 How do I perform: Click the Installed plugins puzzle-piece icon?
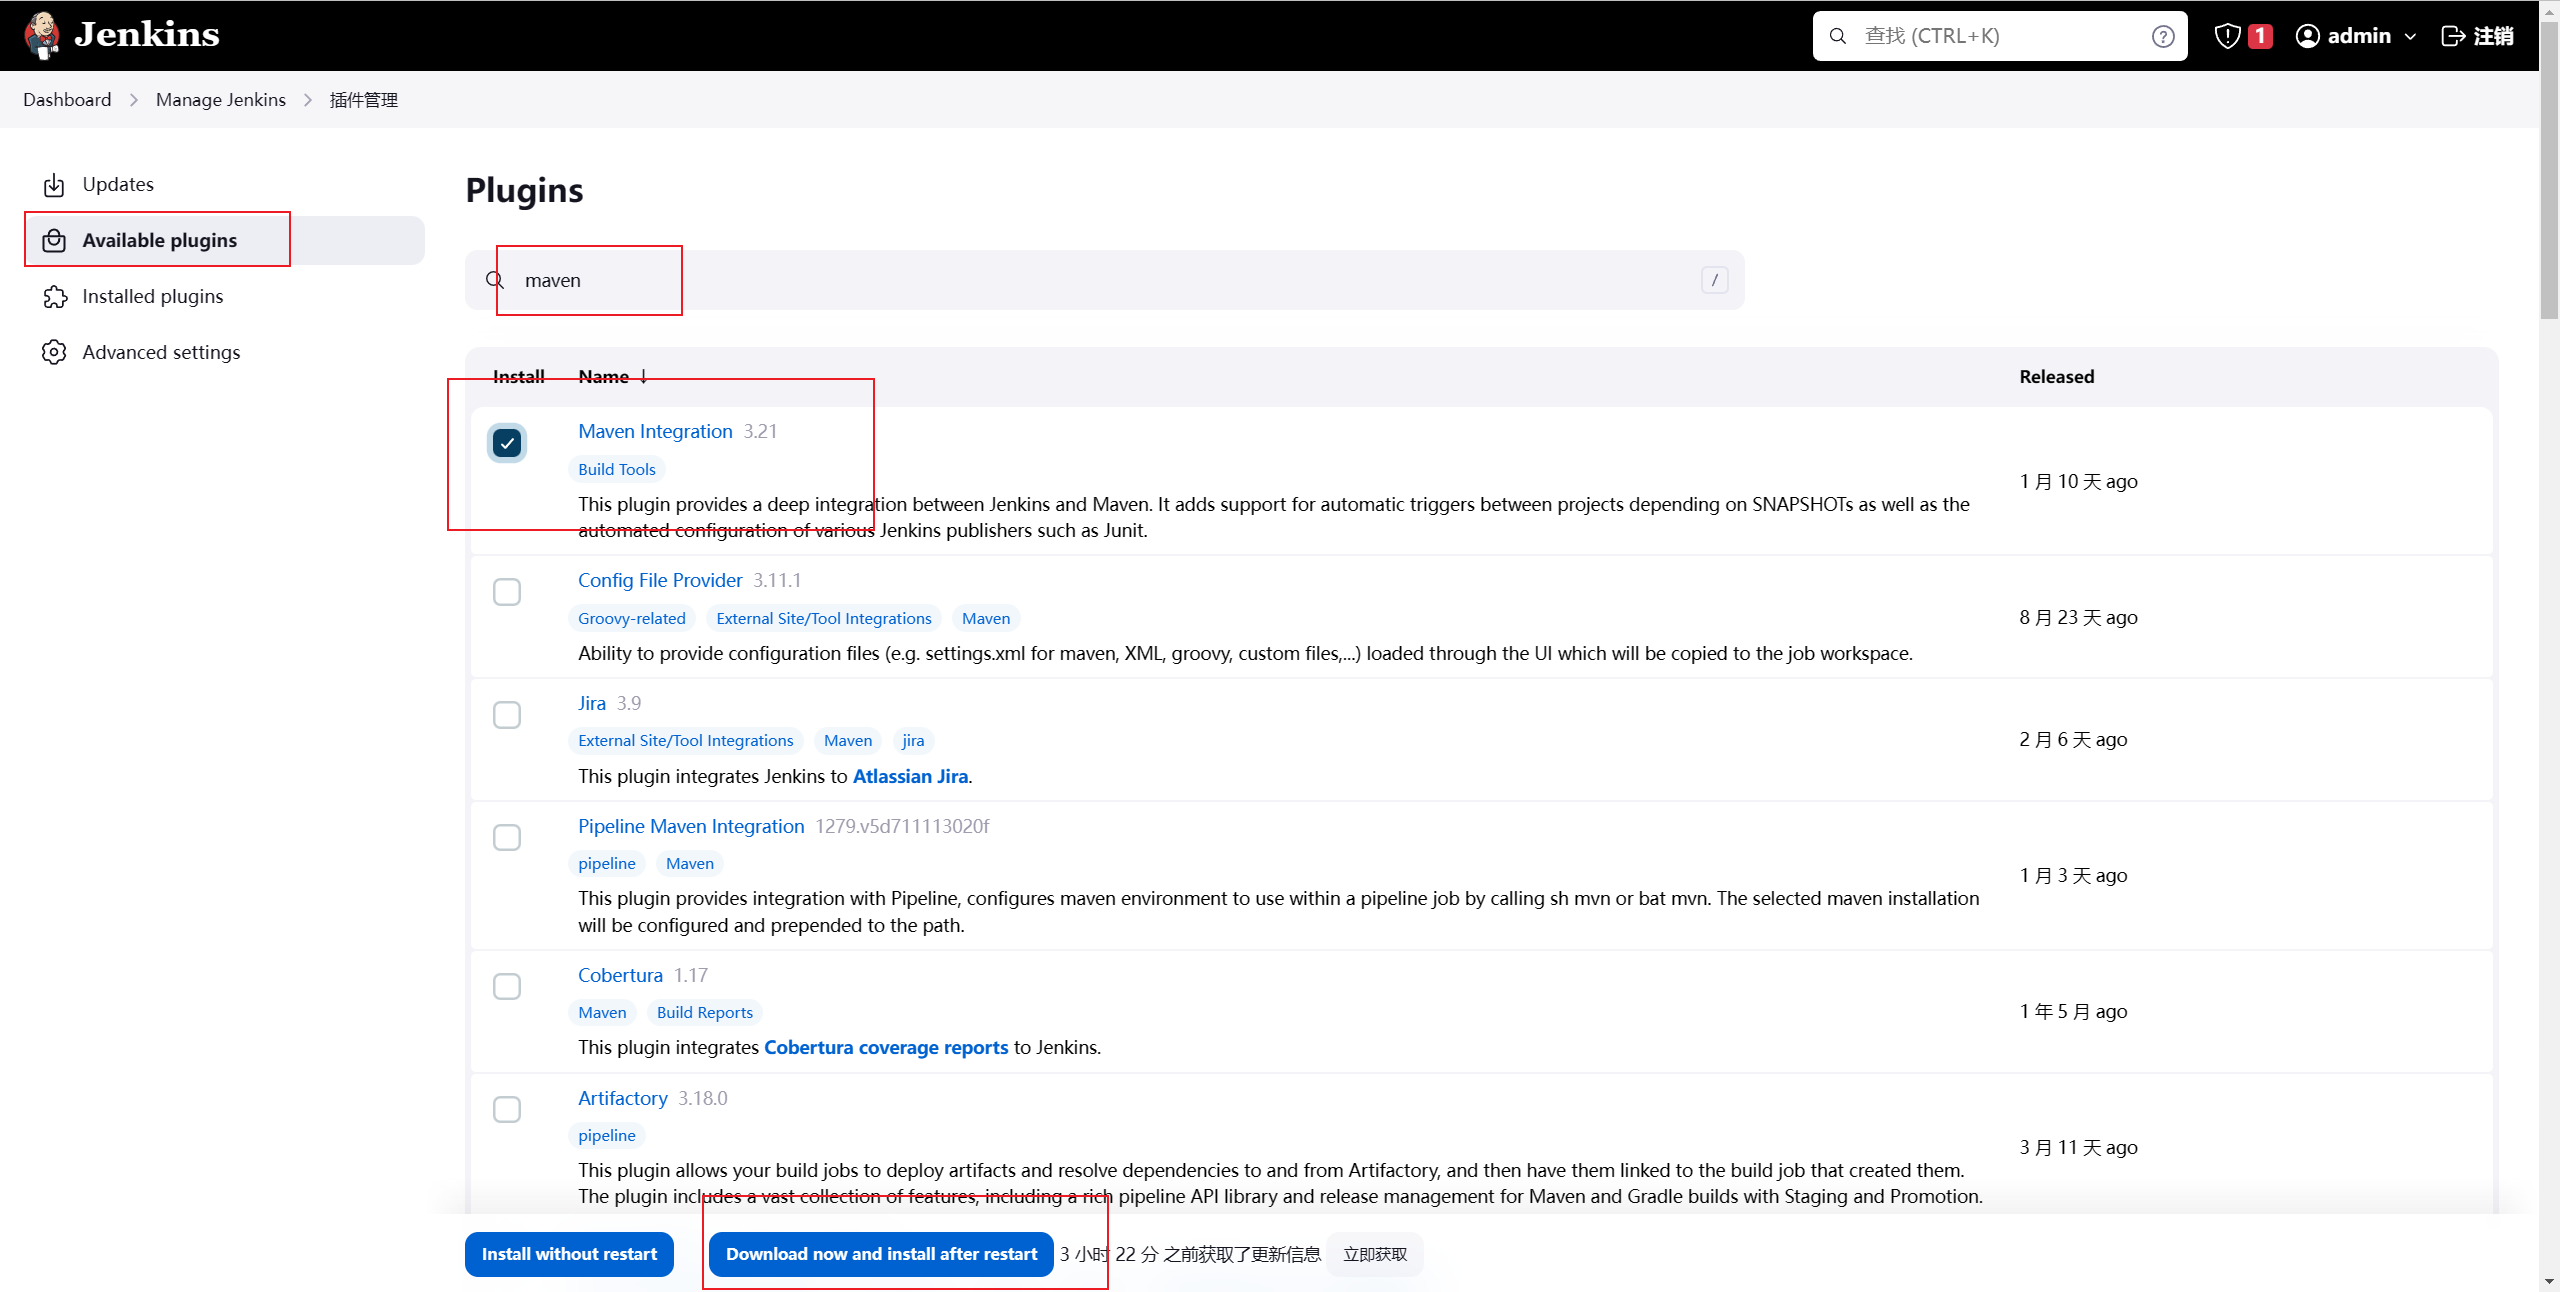pos(54,297)
